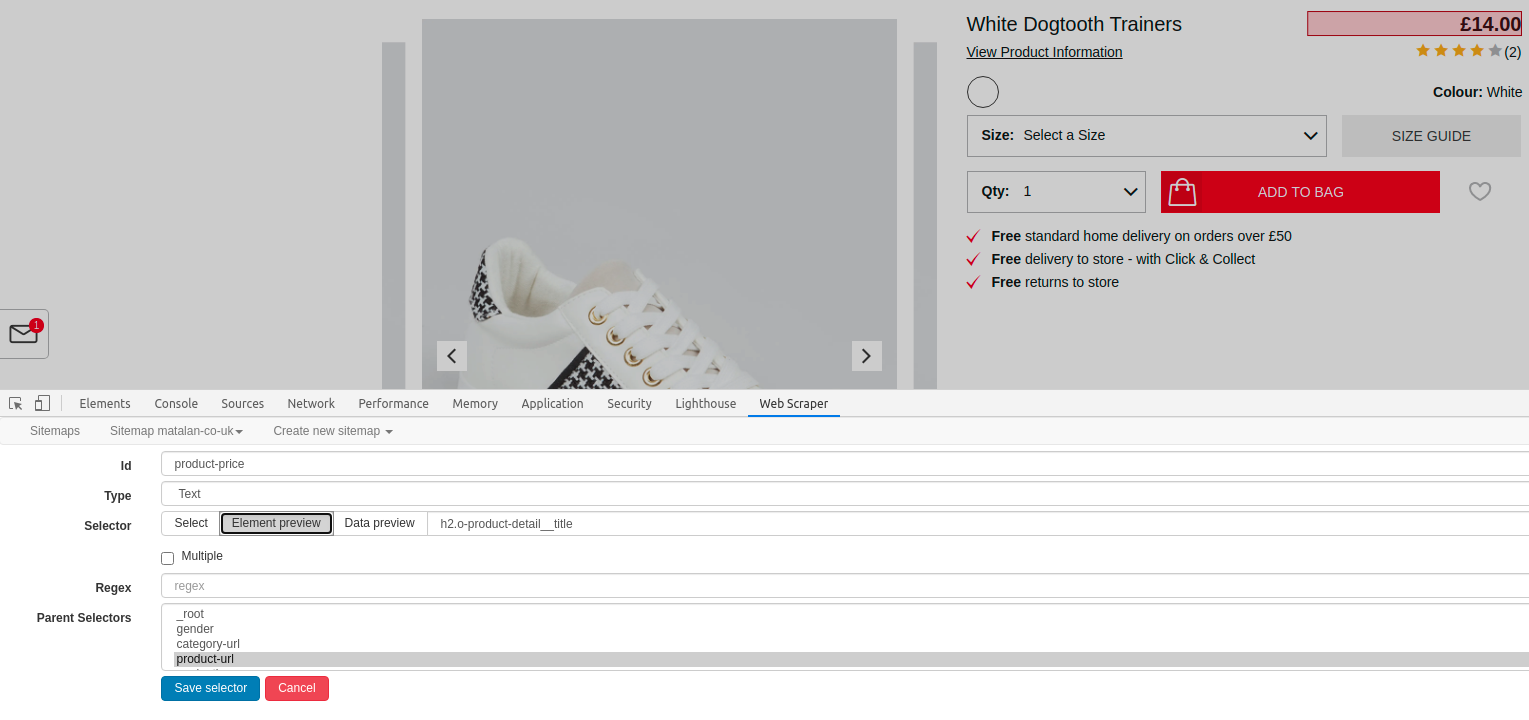Open the View Product Information link
Image resolution: width=1529 pixels, height=720 pixels.
click(x=1044, y=52)
